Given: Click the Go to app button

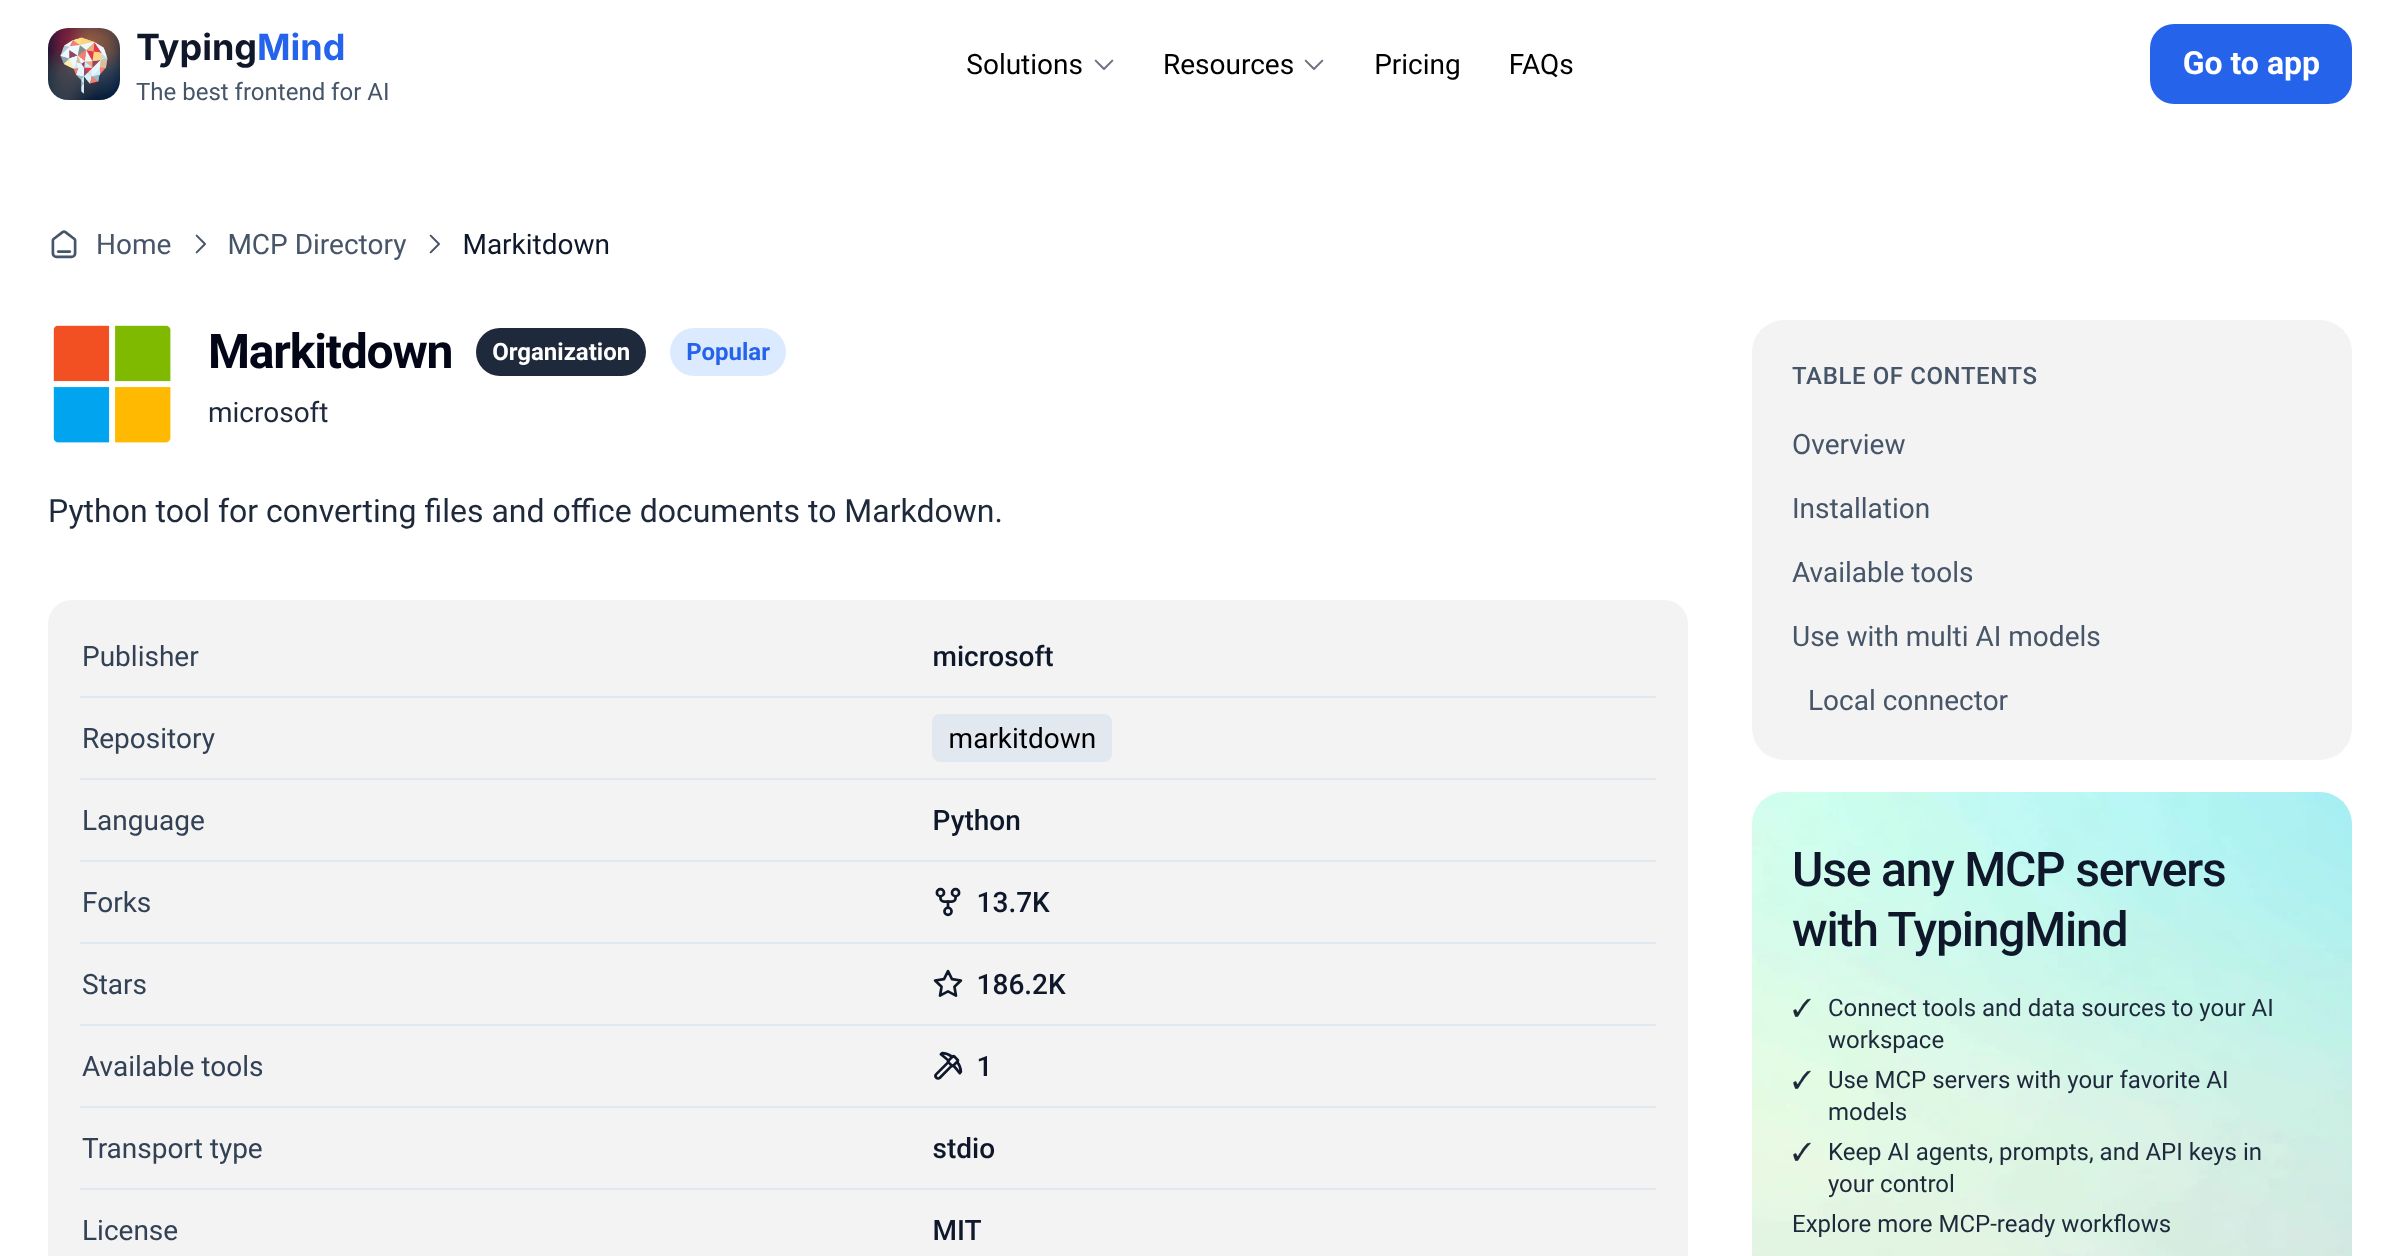Looking at the screenshot, I should [2251, 64].
